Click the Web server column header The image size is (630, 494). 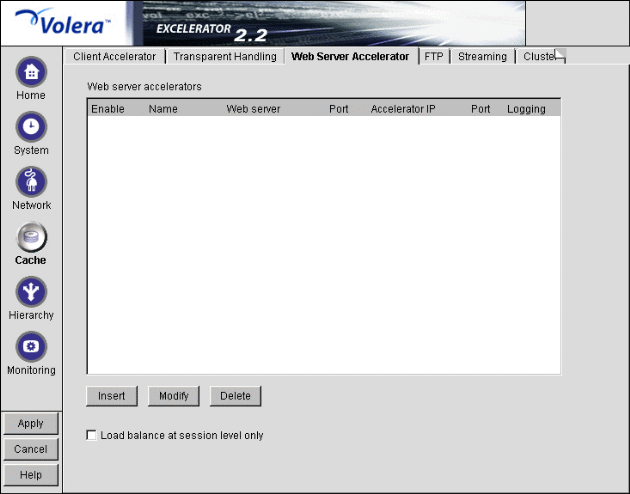pyautogui.click(x=253, y=109)
